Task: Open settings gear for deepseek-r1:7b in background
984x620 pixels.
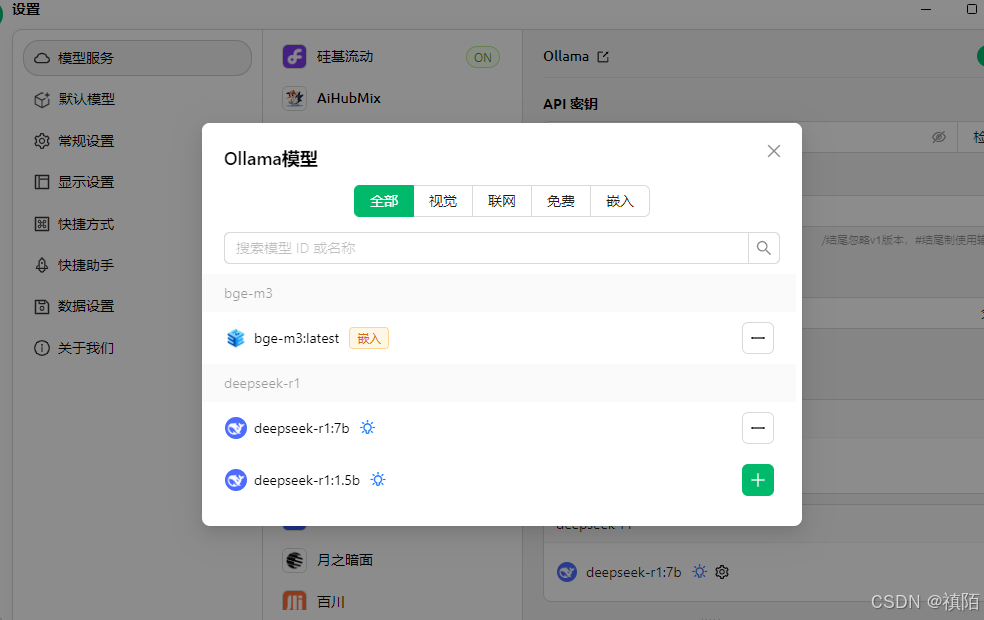Action: (x=722, y=572)
